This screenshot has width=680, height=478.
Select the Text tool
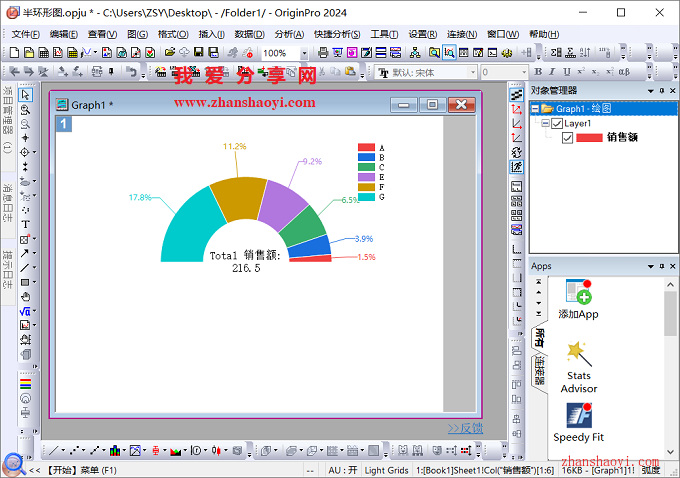pyautogui.click(x=25, y=224)
